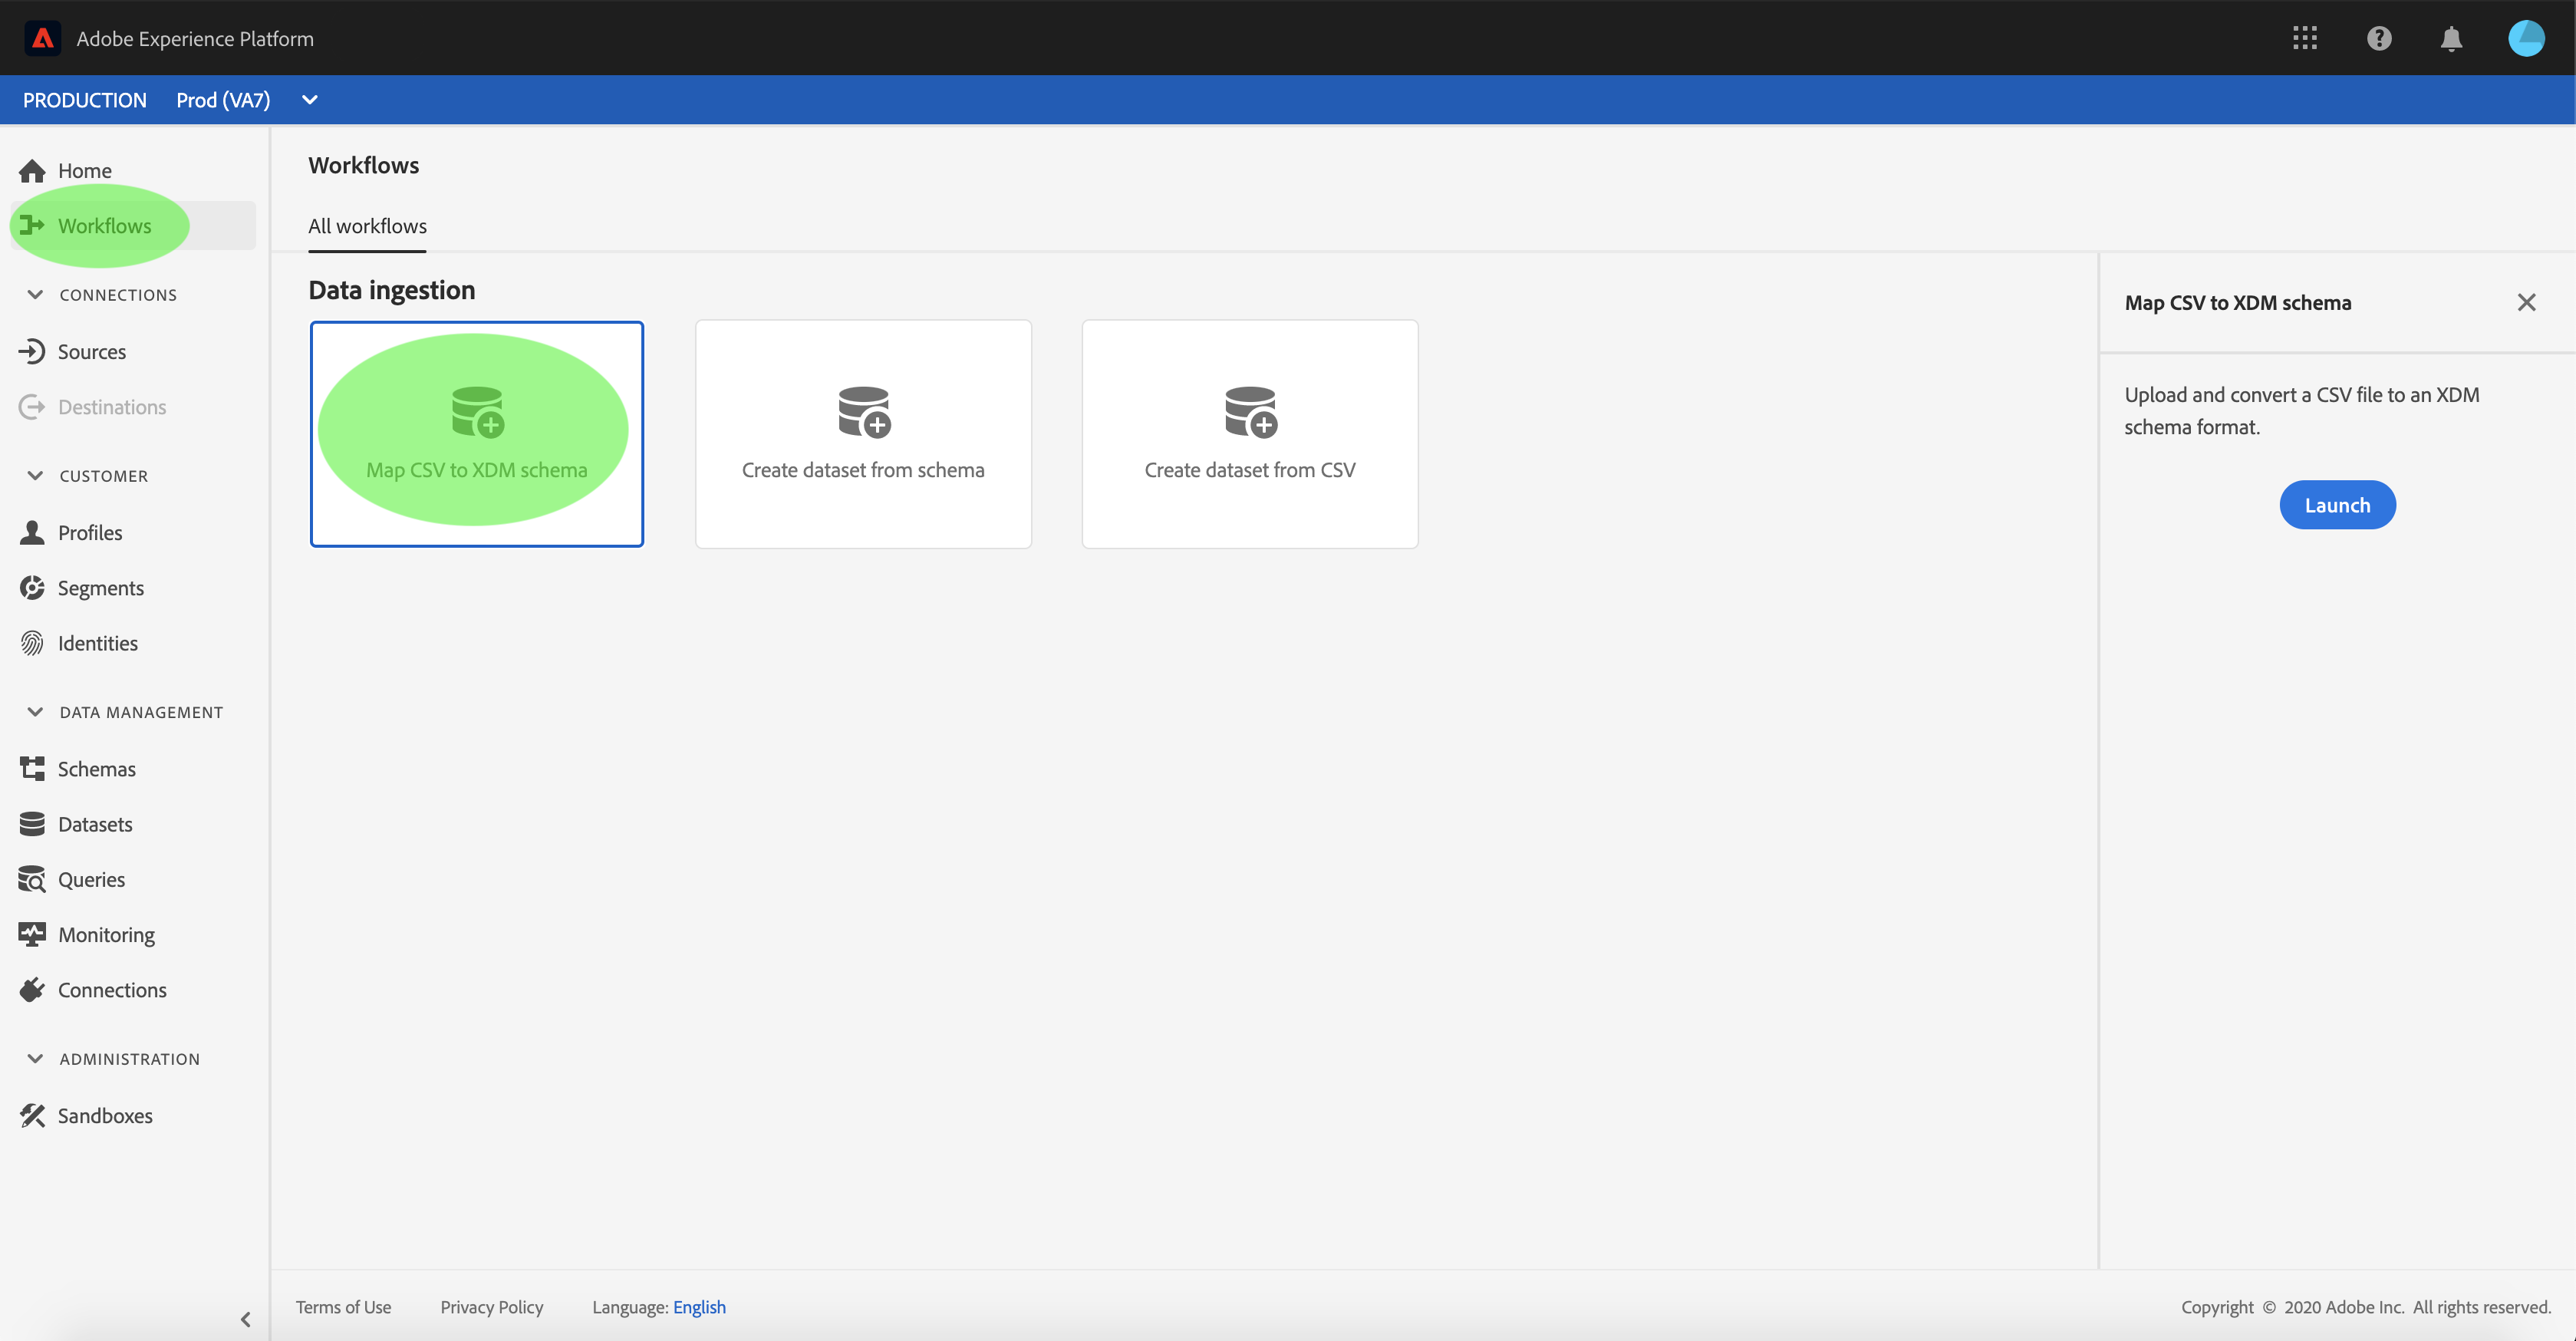Open Queries in Data Management

pyautogui.click(x=91, y=879)
